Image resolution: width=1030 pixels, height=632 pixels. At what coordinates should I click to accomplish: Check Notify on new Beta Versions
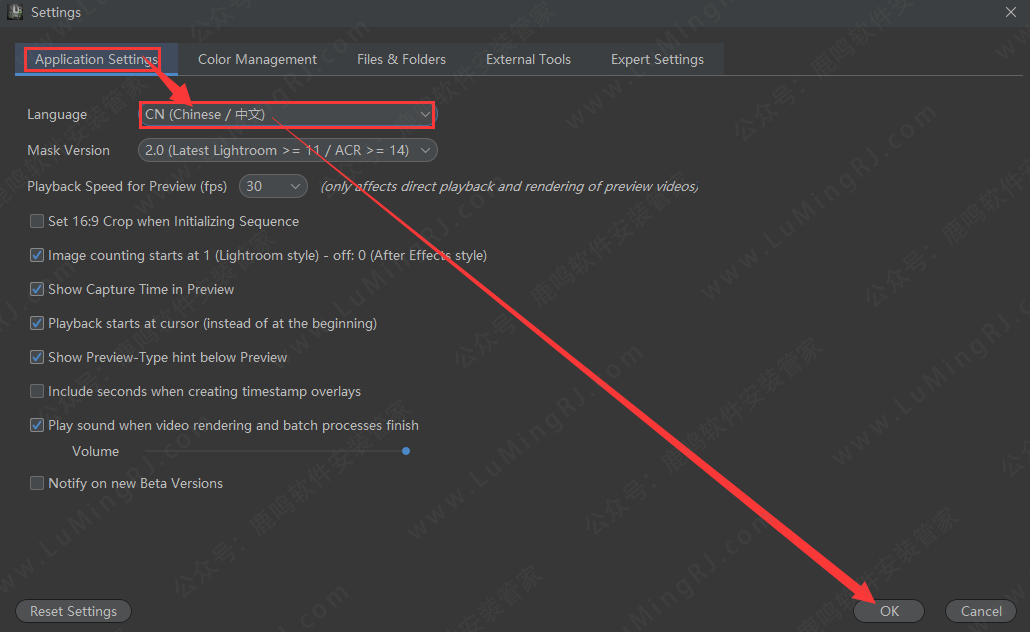37,484
